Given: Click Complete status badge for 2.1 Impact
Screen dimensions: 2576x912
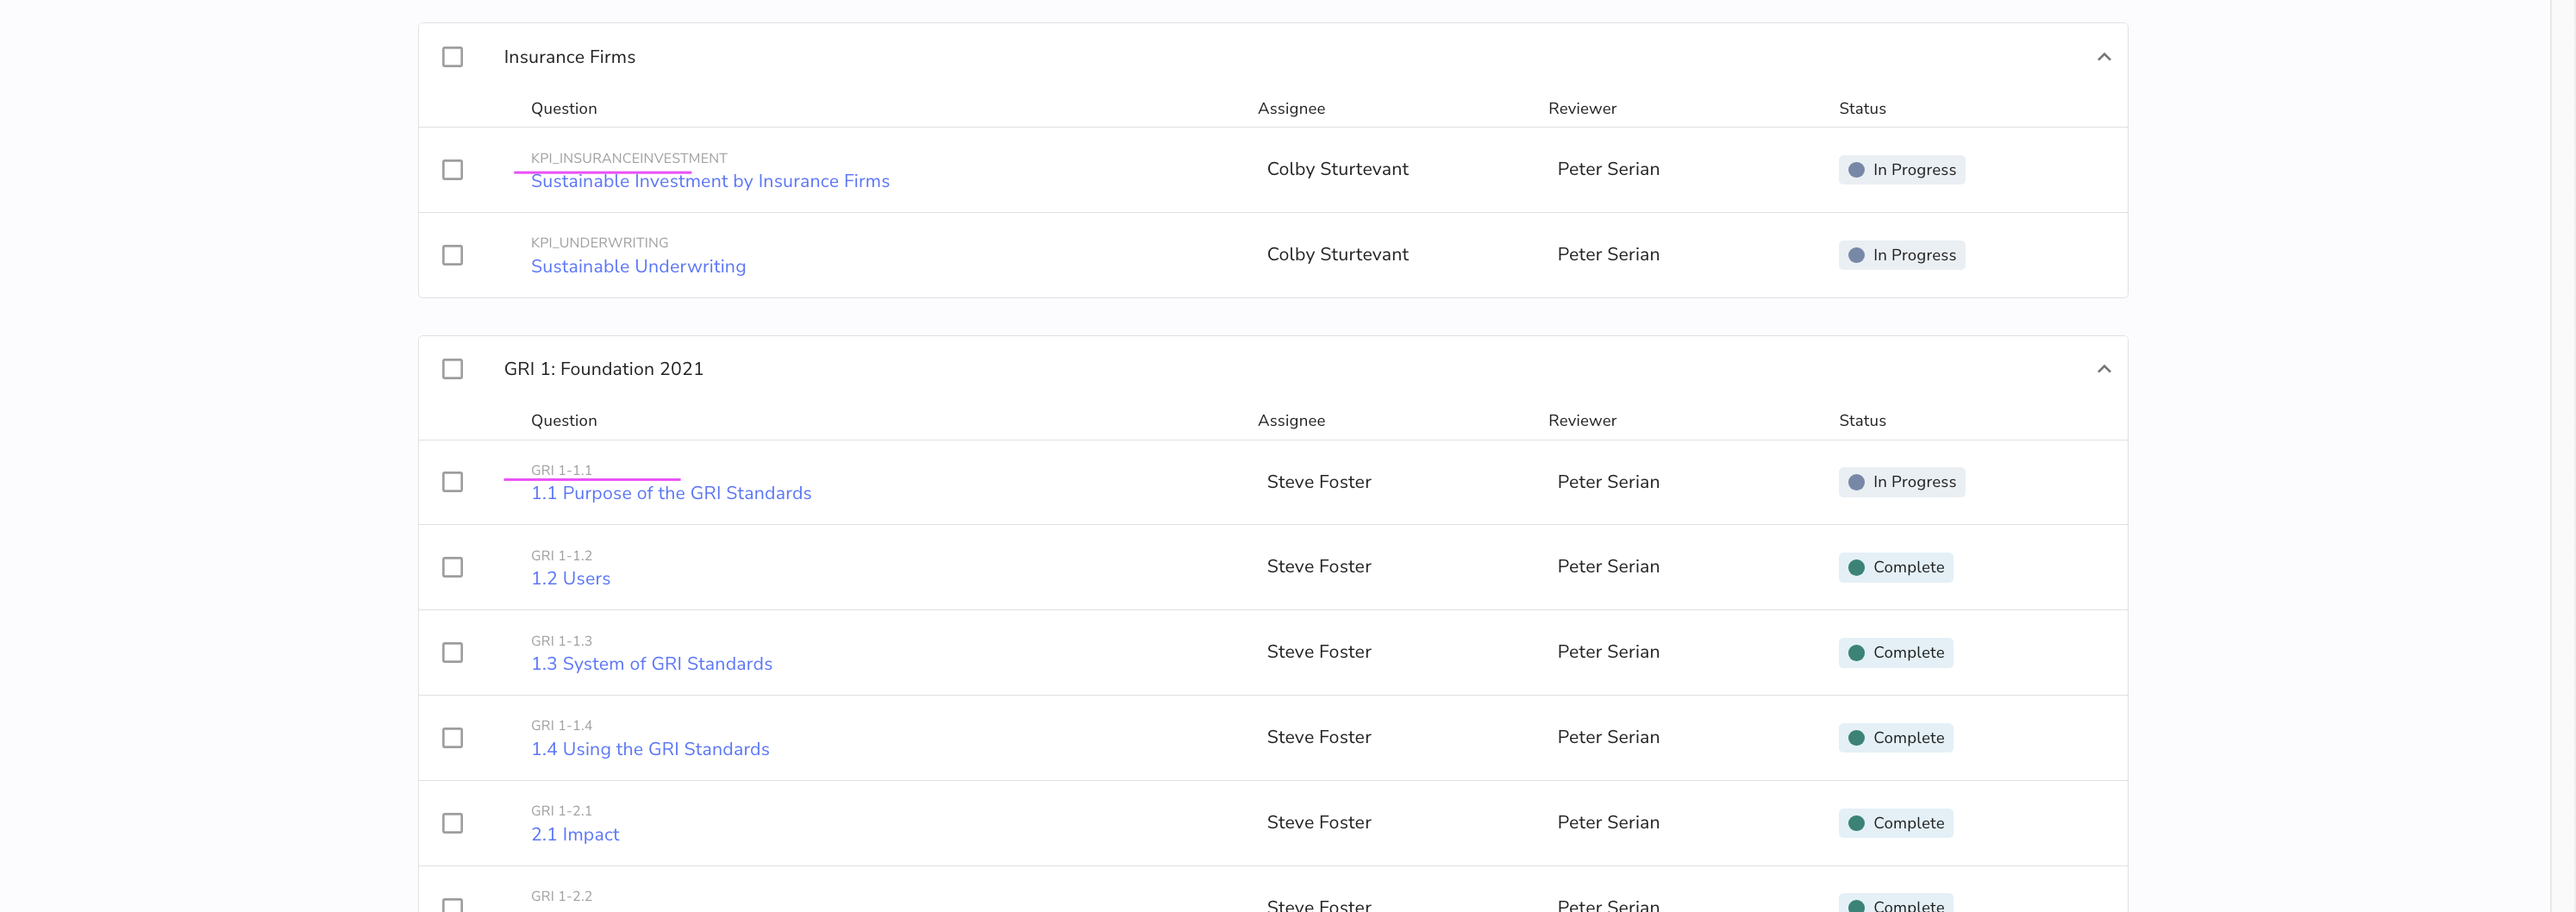Looking at the screenshot, I should tap(1895, 823).
